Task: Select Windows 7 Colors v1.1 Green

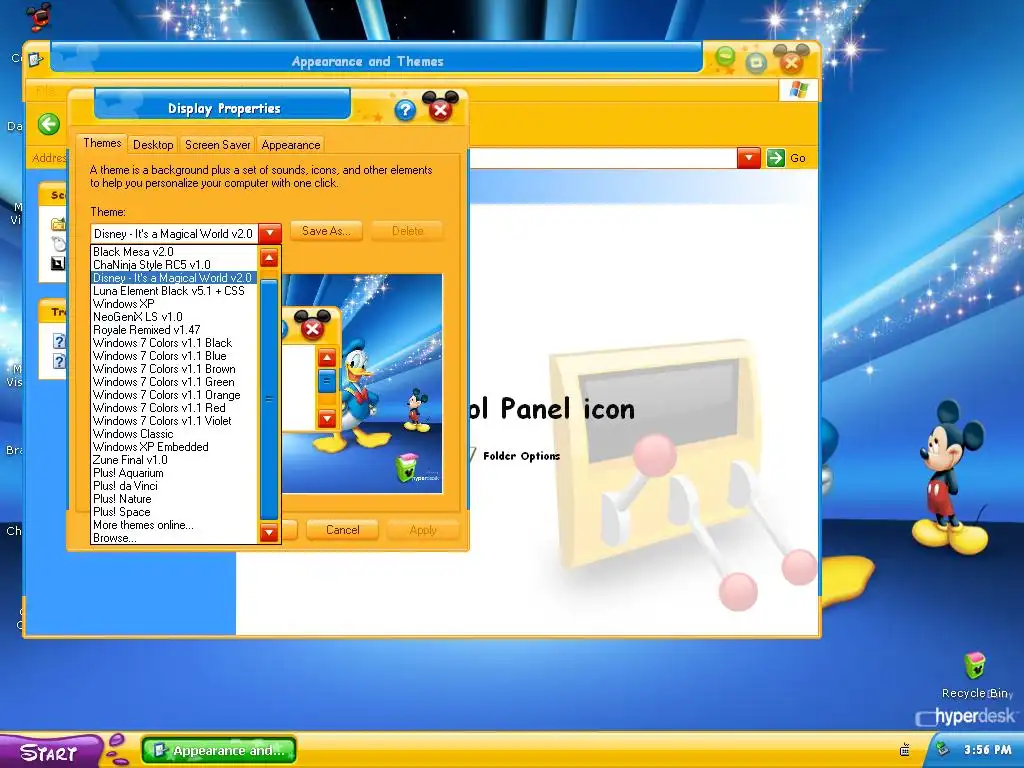Action: 174,382
